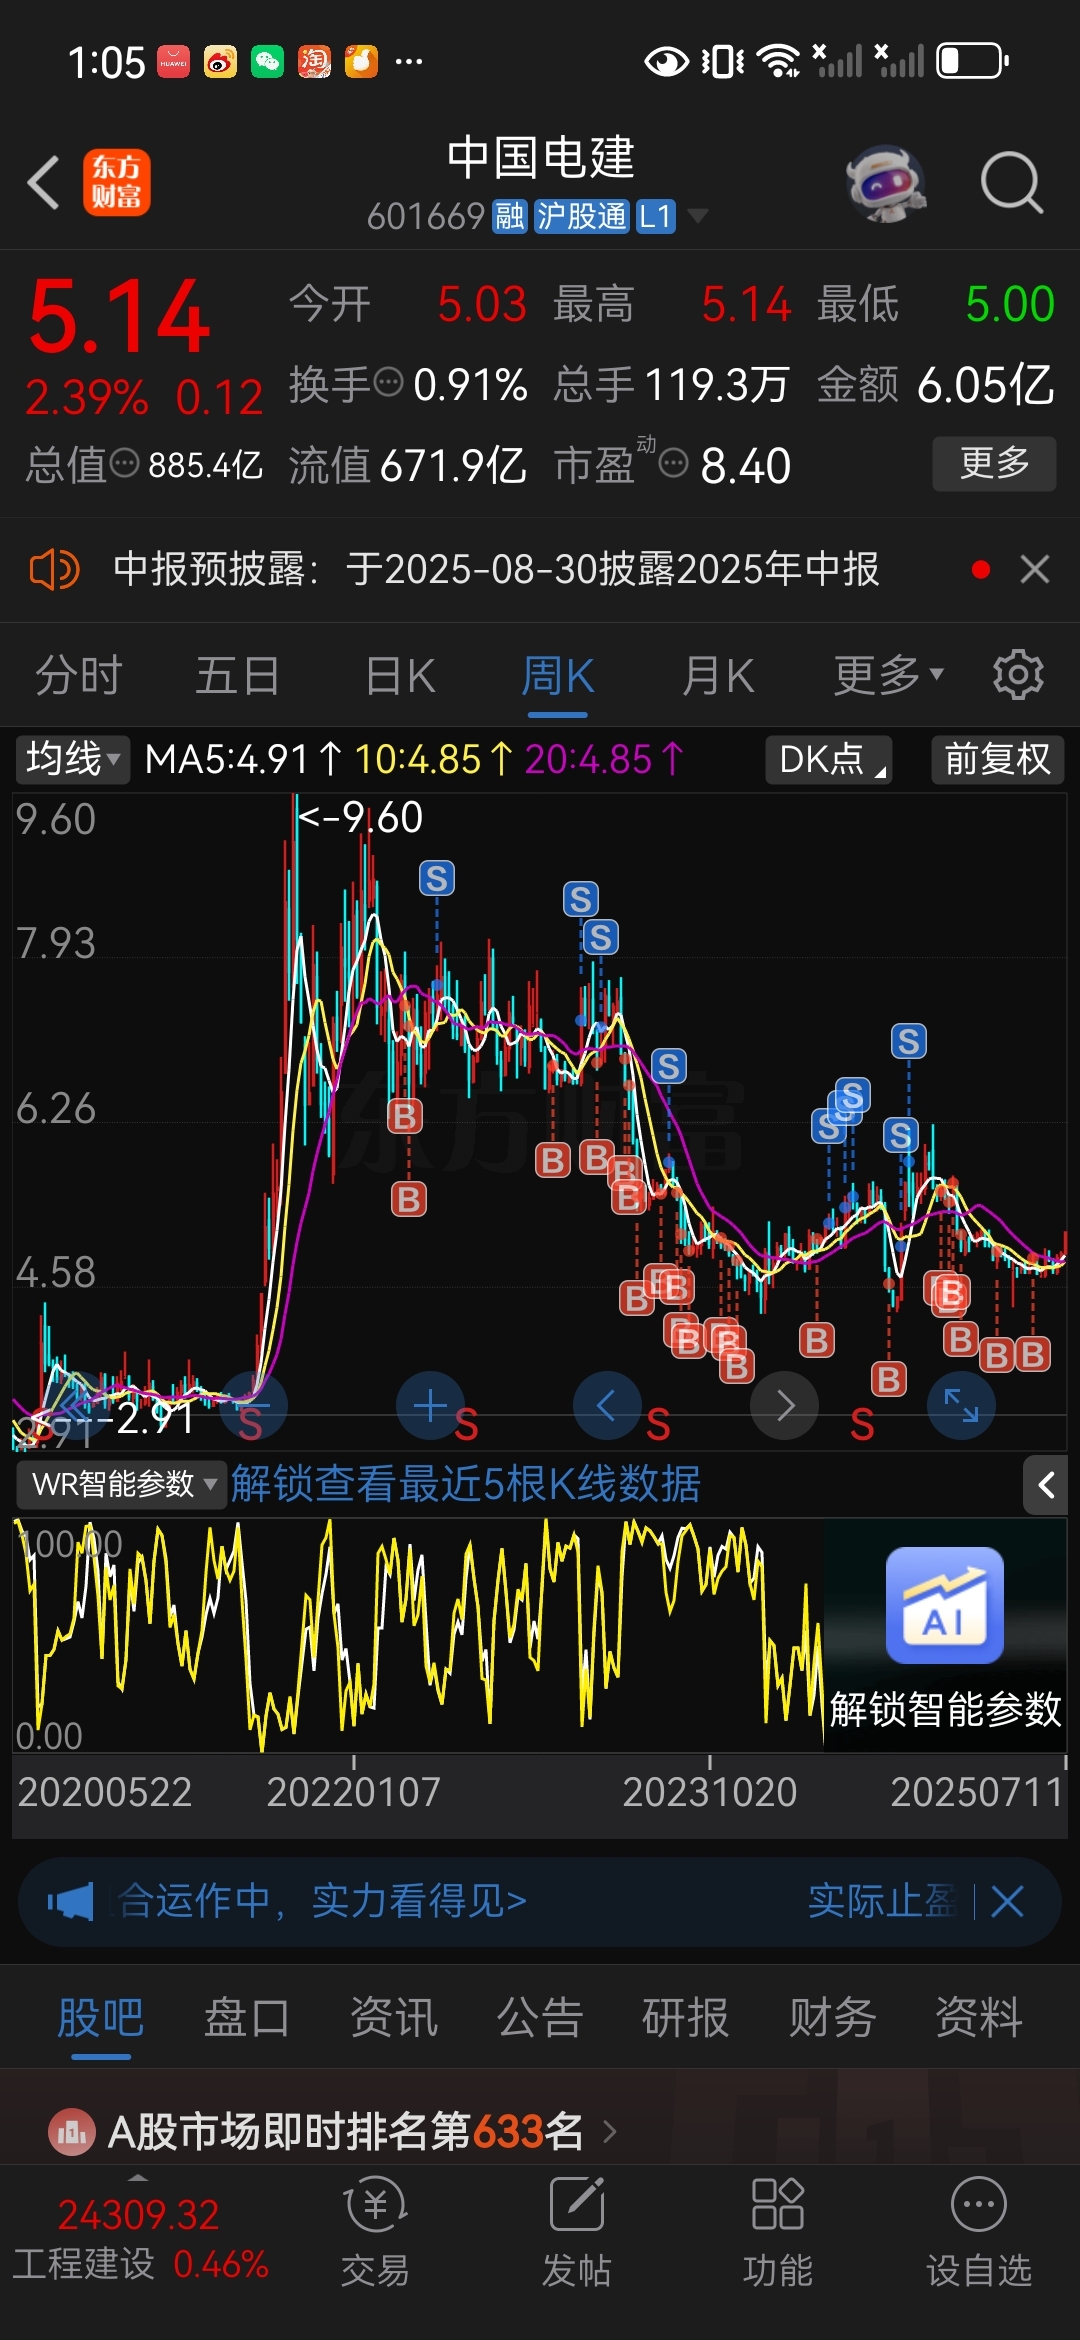Tap the 20231020 date label
This screenshot has width=1080, height=2340.
coord(710,1792)
